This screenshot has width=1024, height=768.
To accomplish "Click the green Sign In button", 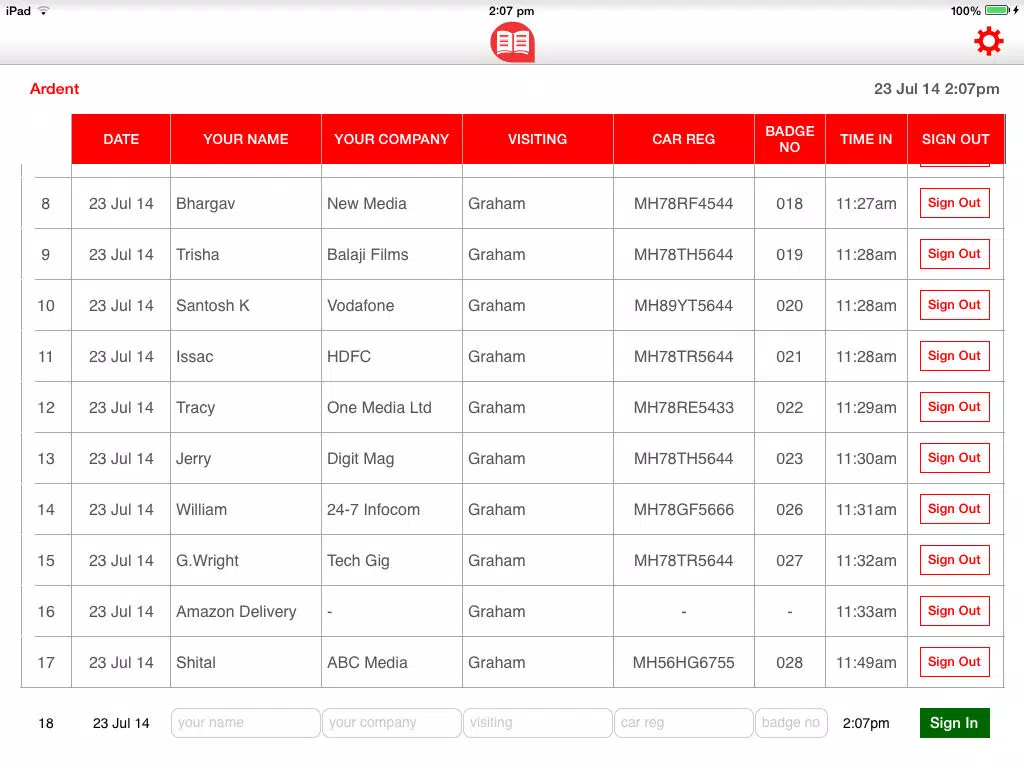I will pos(954,723).
